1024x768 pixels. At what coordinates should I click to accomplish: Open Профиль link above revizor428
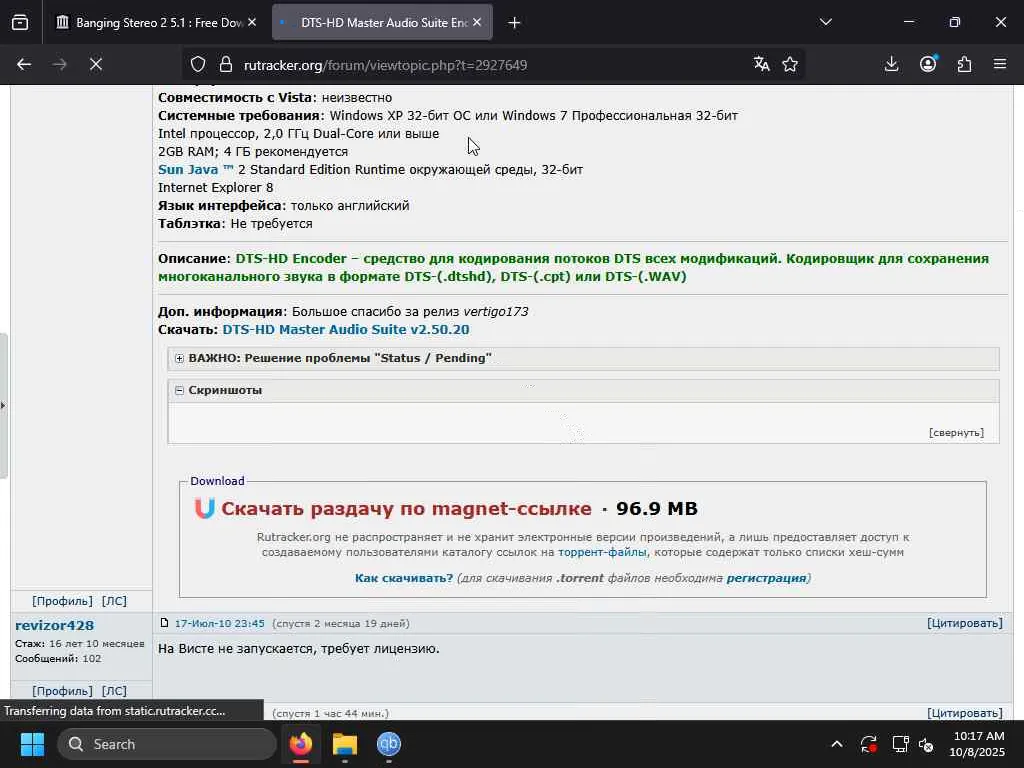[x=63, y=601]
